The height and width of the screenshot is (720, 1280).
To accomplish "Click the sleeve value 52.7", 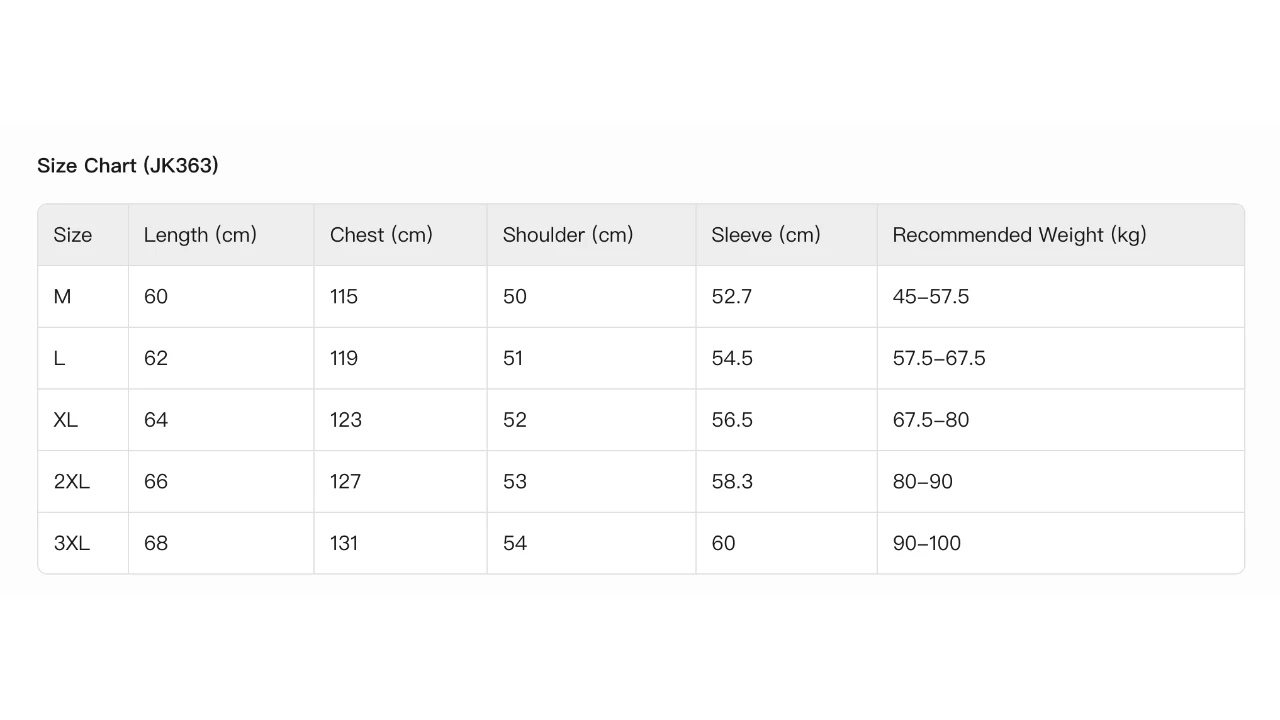I will [731, 297].
